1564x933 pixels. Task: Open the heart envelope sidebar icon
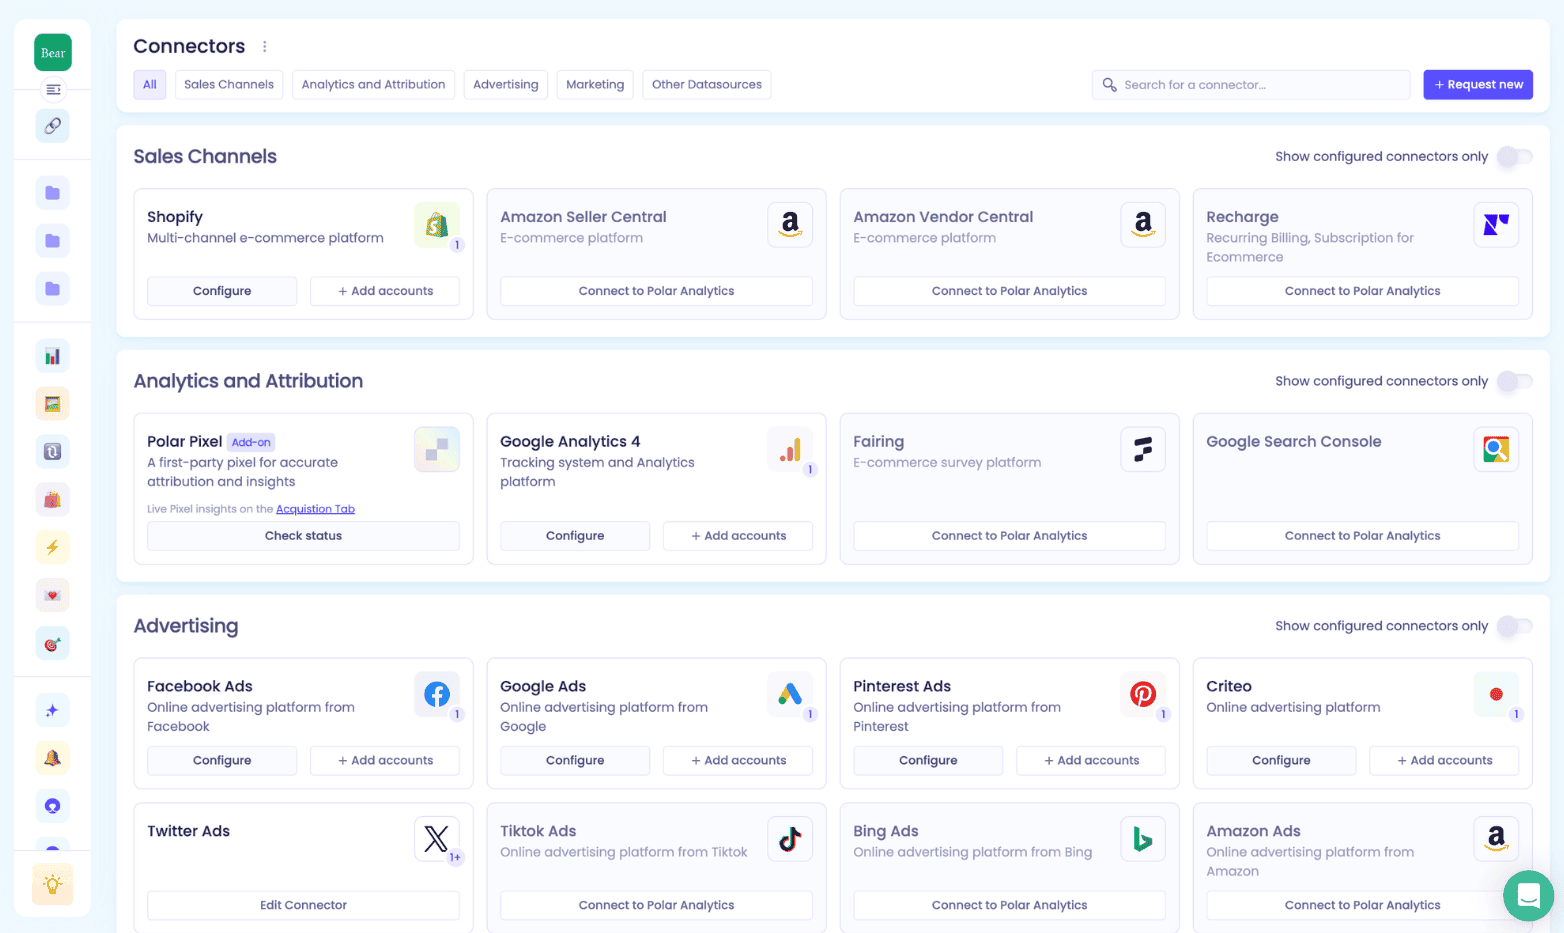coord(53,595)
